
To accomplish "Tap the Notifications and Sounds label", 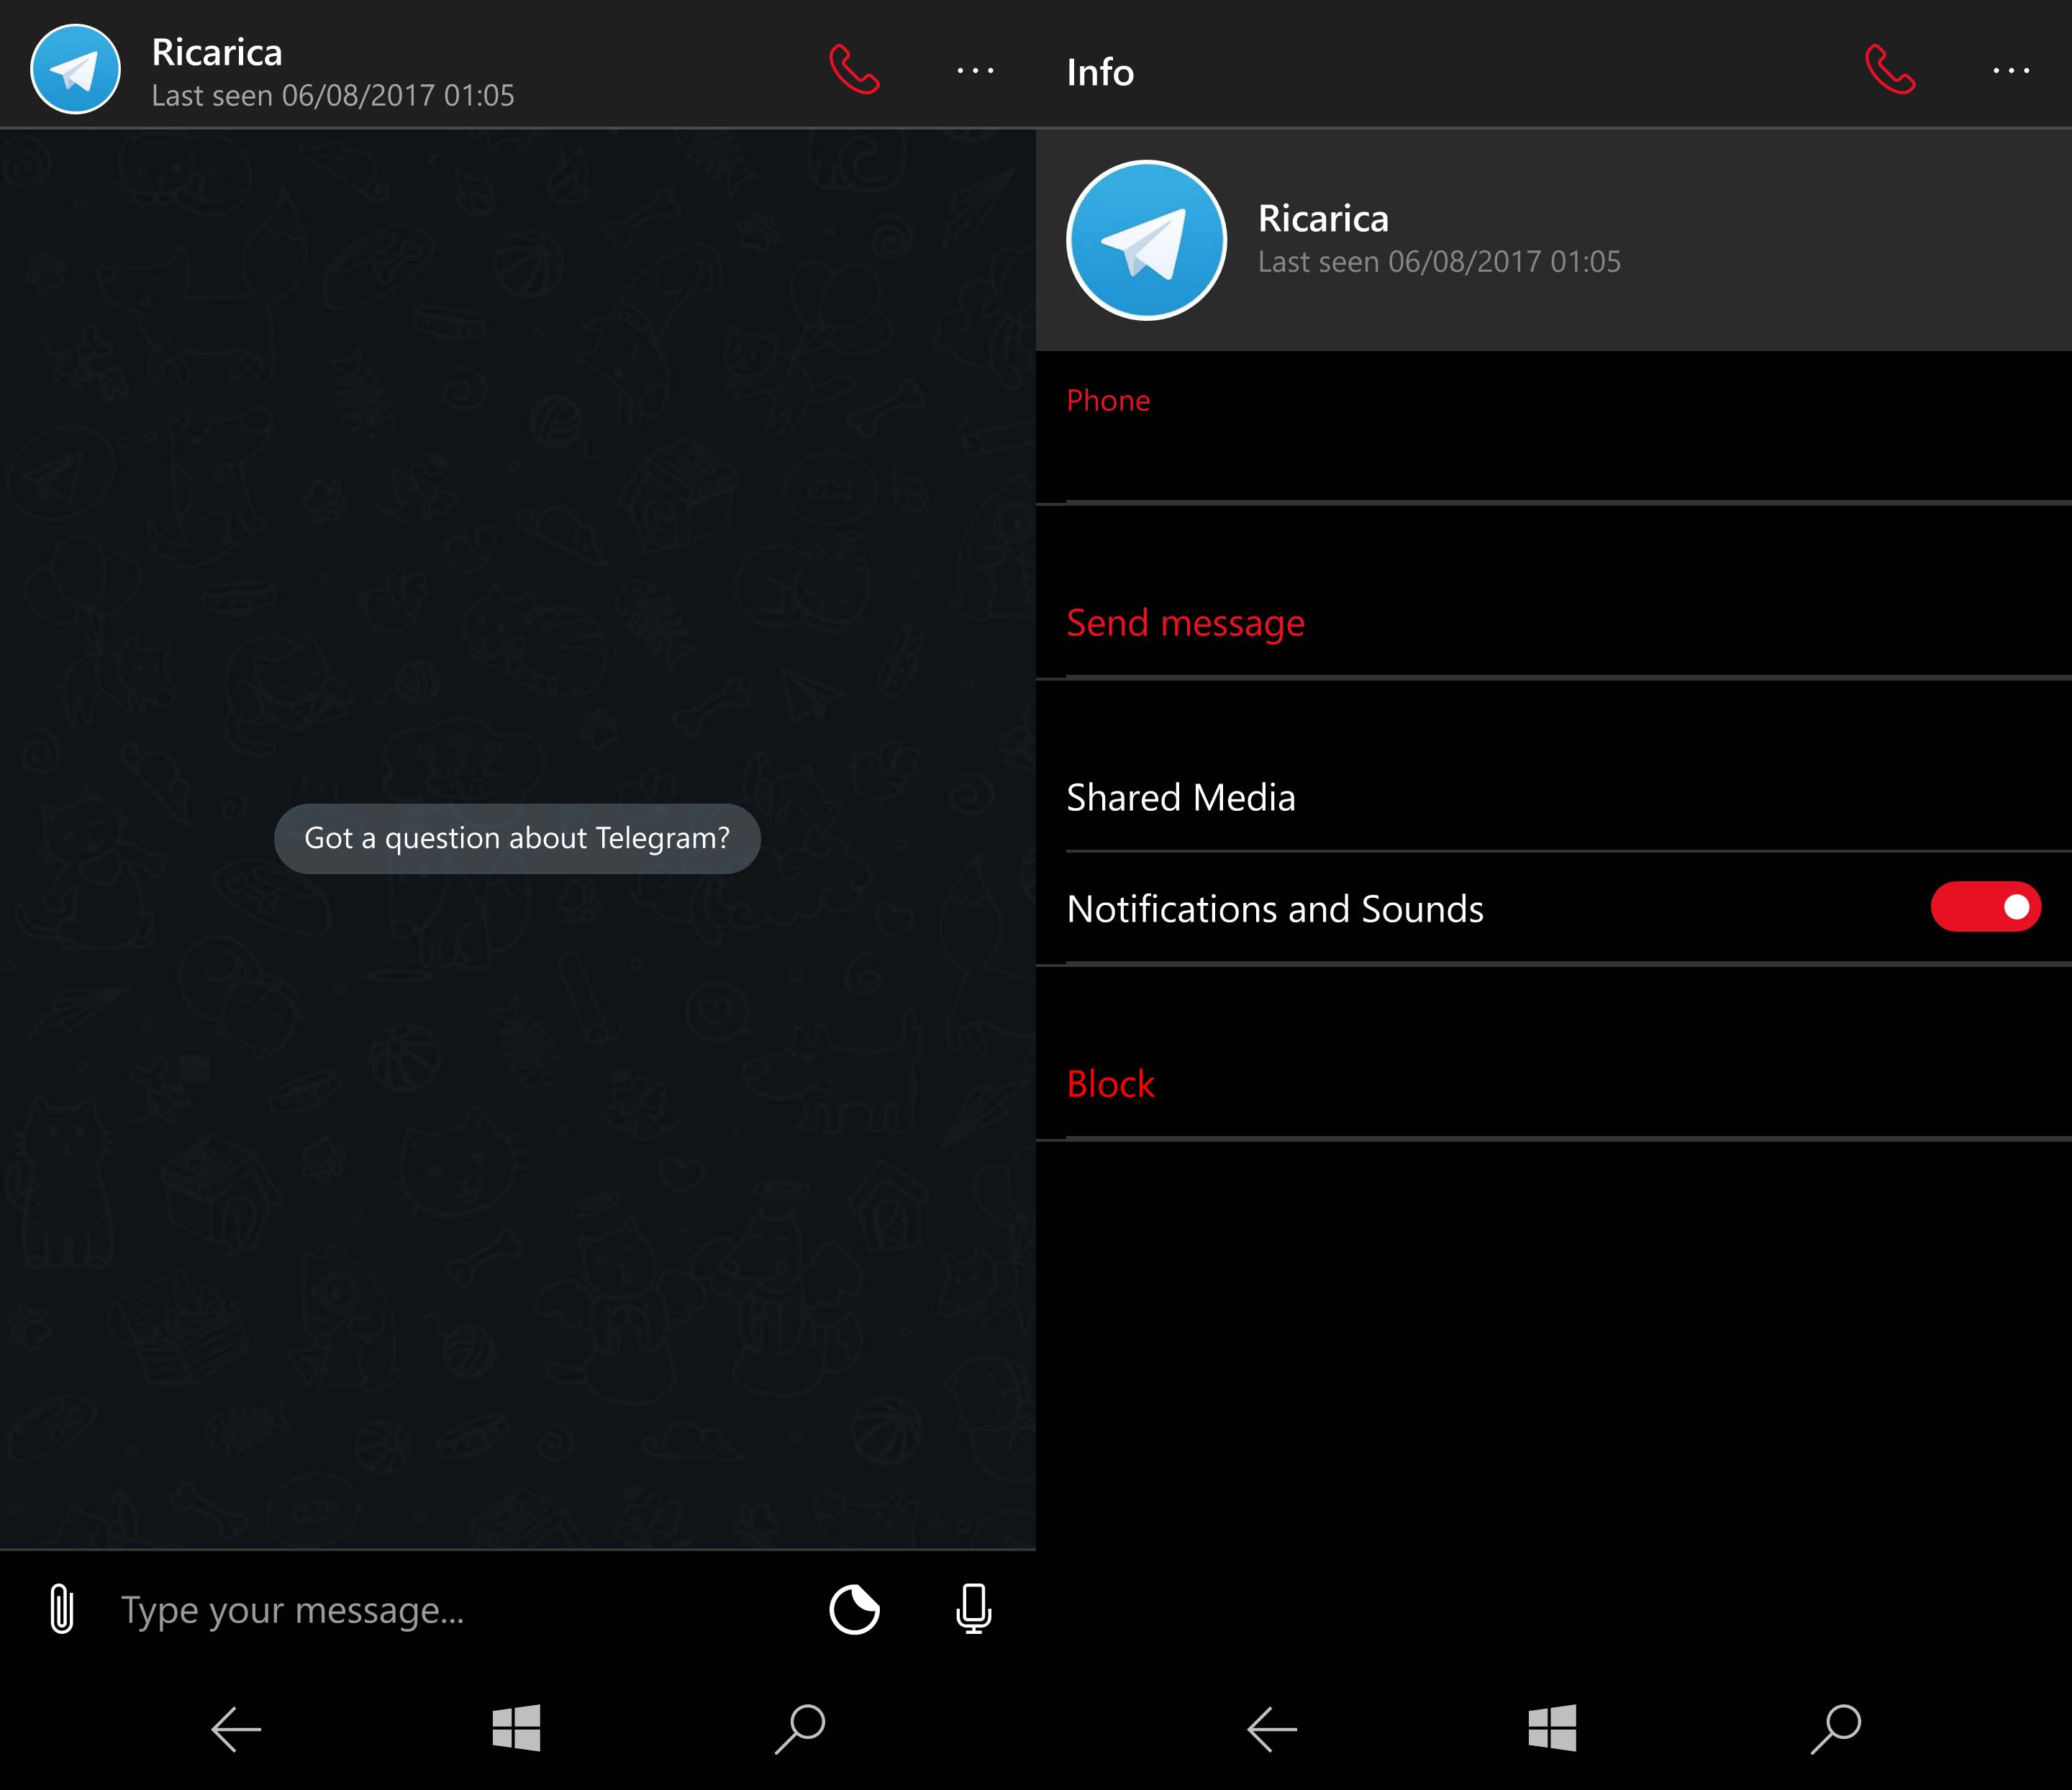I will point(1275,909).
